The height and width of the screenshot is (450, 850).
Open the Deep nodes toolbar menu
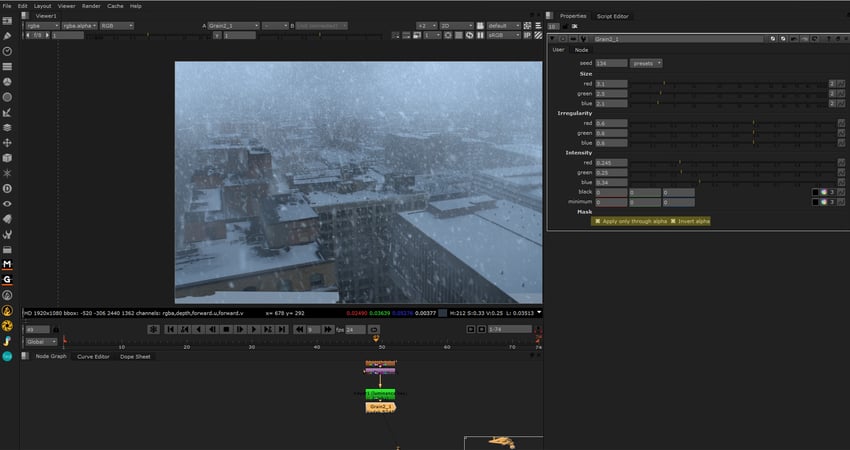point(7,189)
